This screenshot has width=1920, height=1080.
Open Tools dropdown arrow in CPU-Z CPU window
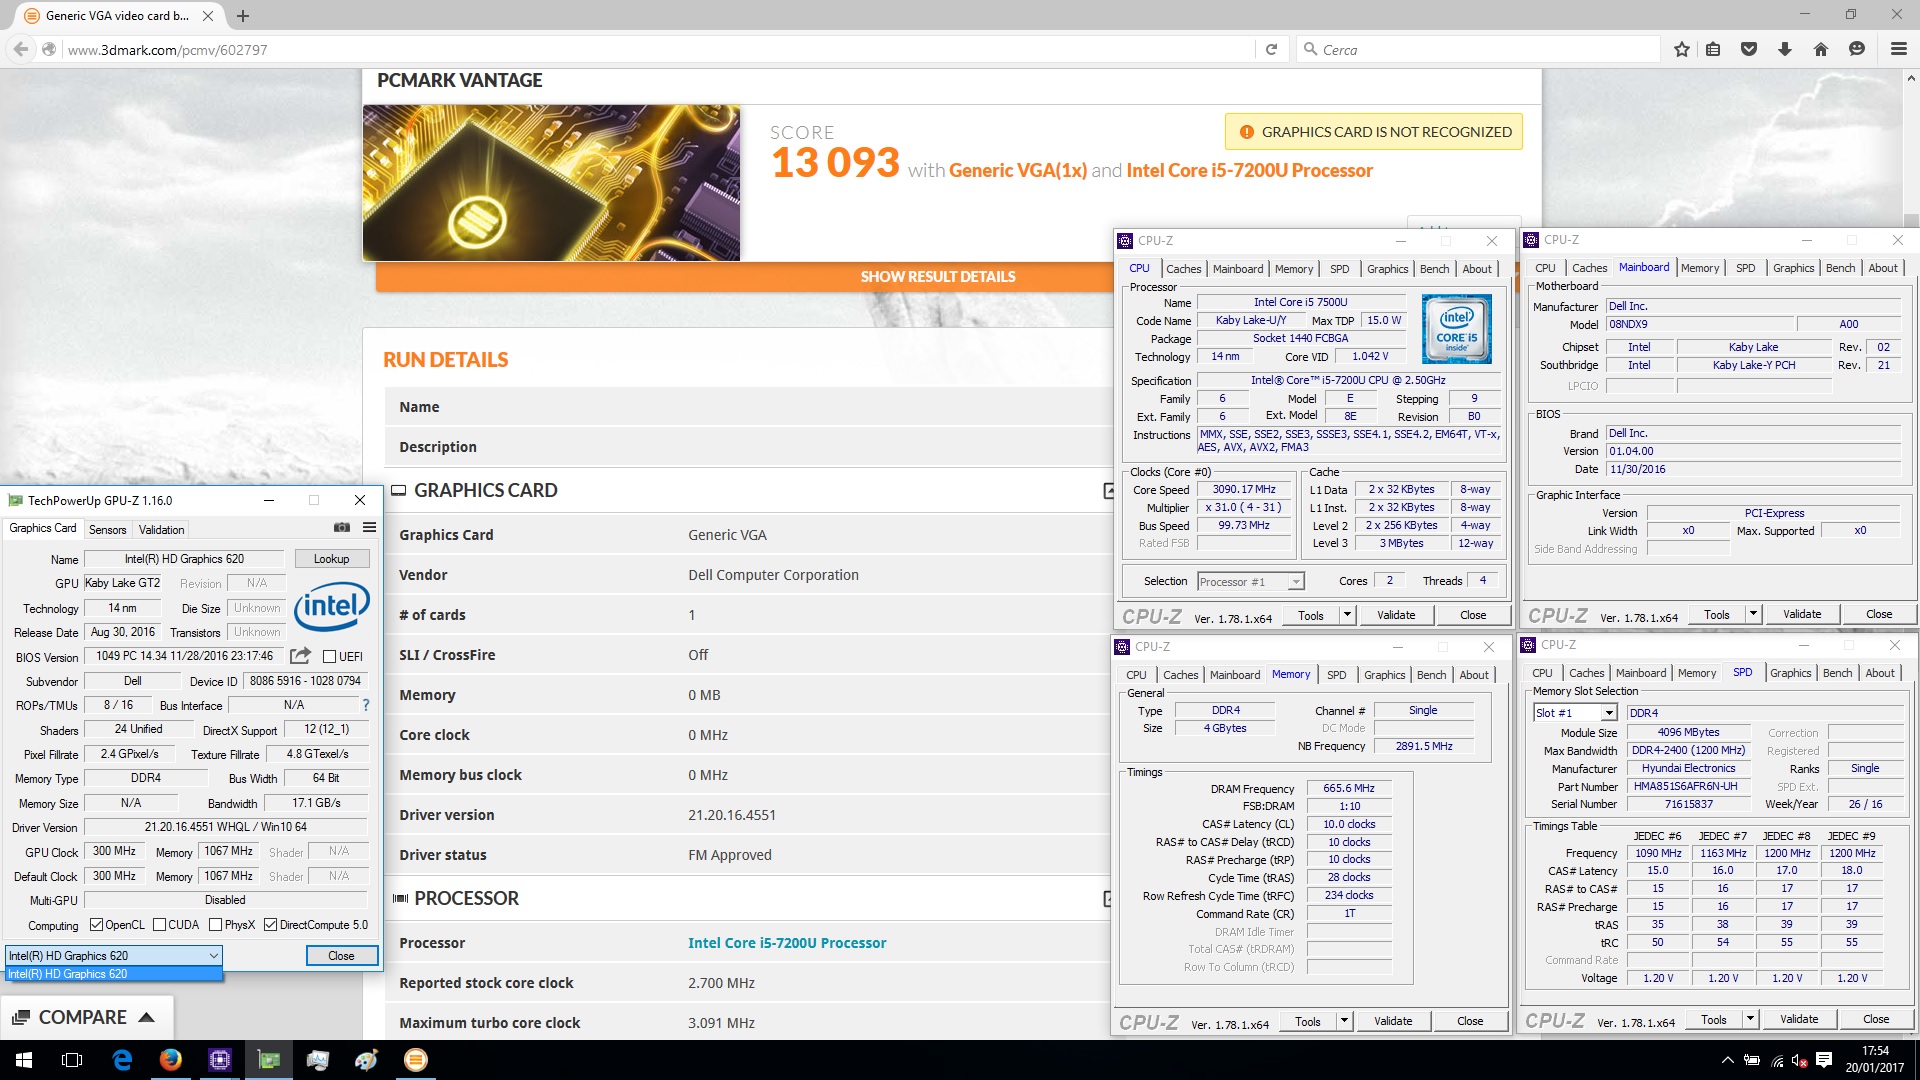[1347, 616]
